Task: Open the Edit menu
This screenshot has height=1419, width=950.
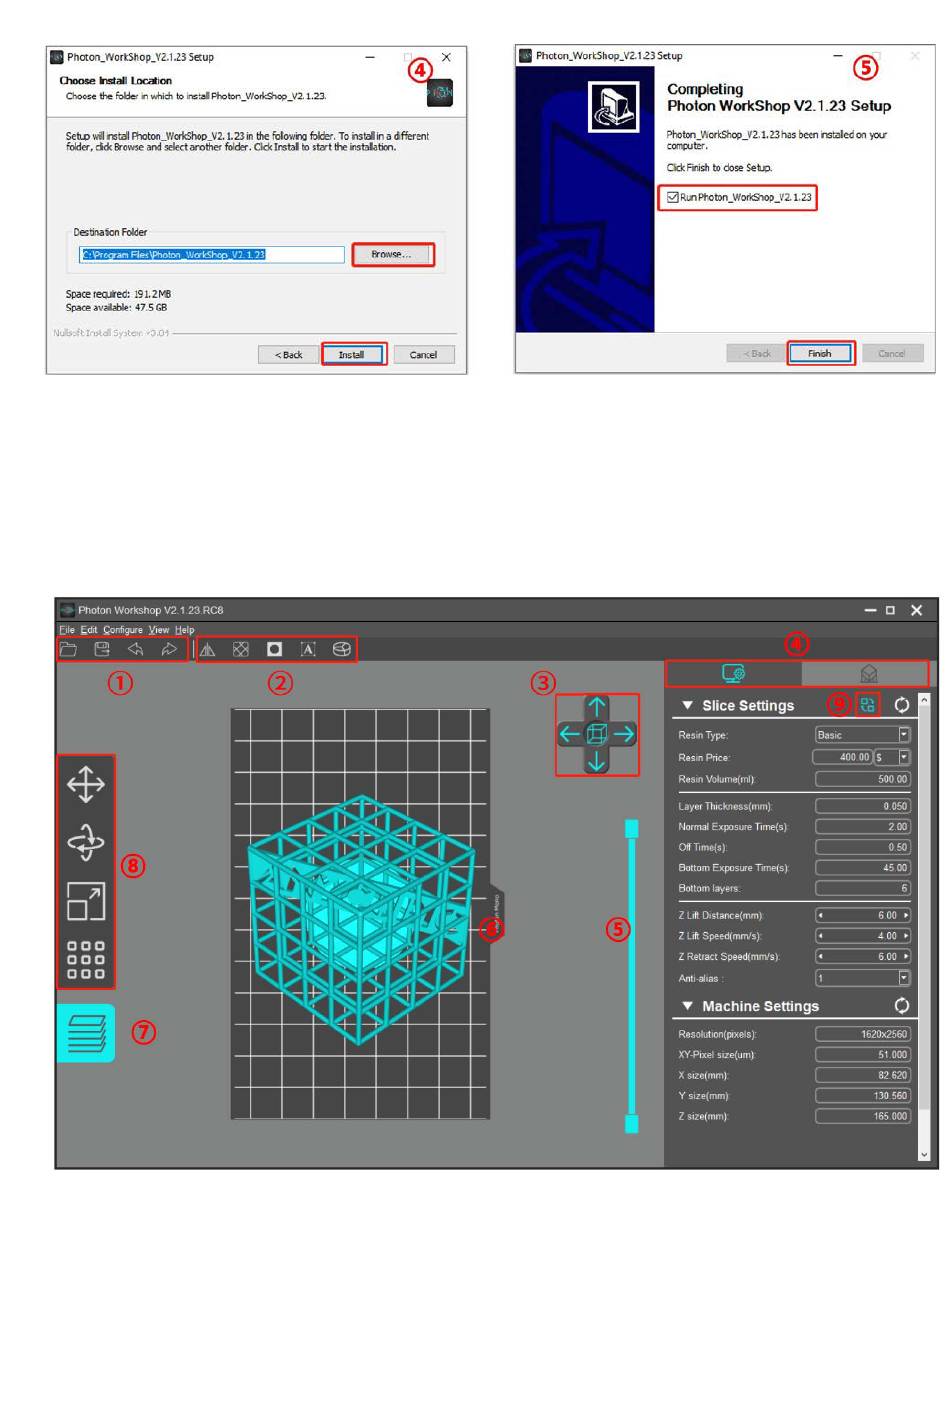Action: [89, 630]
